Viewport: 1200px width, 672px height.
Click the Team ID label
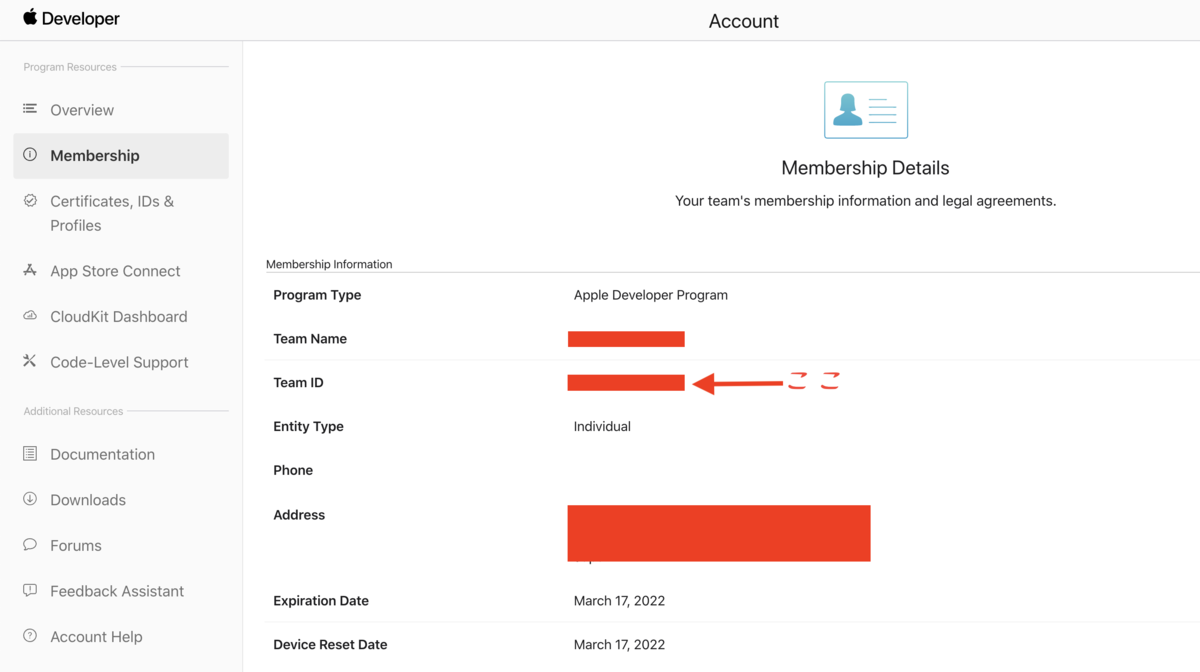(x=298, y=383)
